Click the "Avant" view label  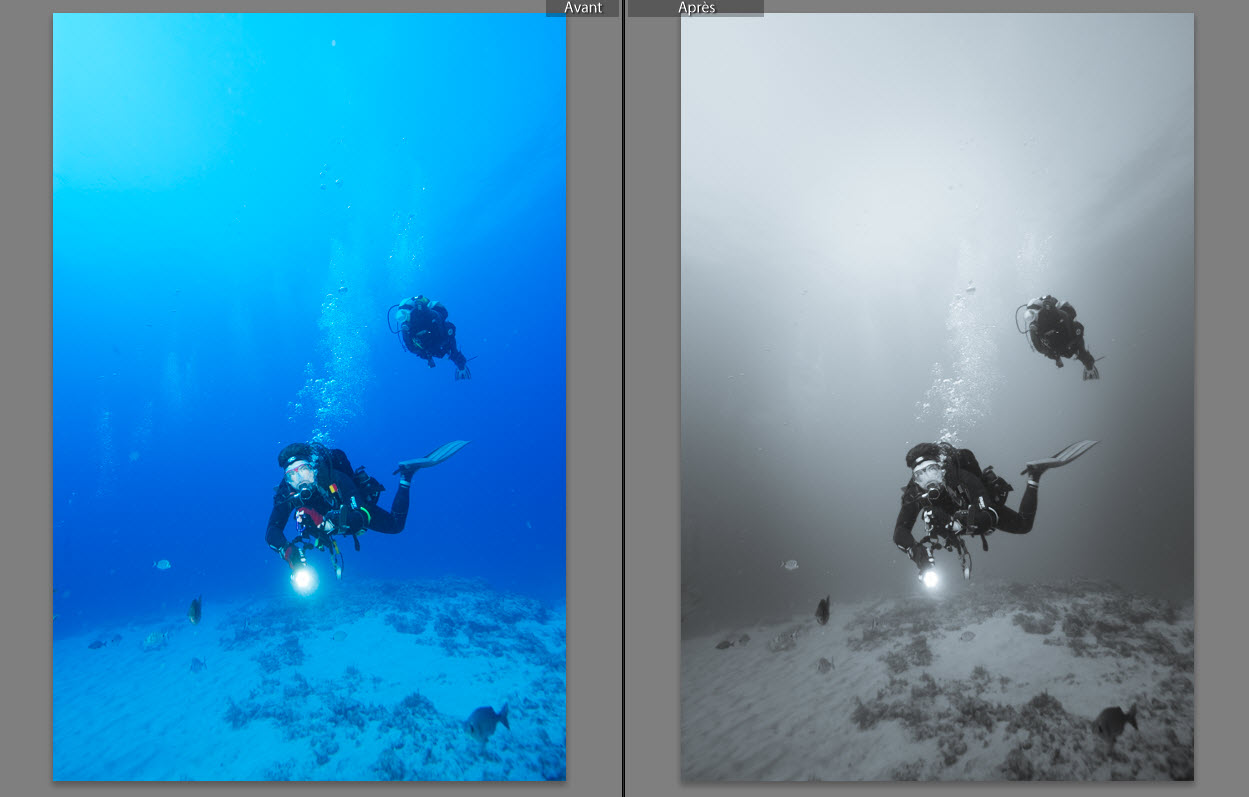click(x=583, y=8)
